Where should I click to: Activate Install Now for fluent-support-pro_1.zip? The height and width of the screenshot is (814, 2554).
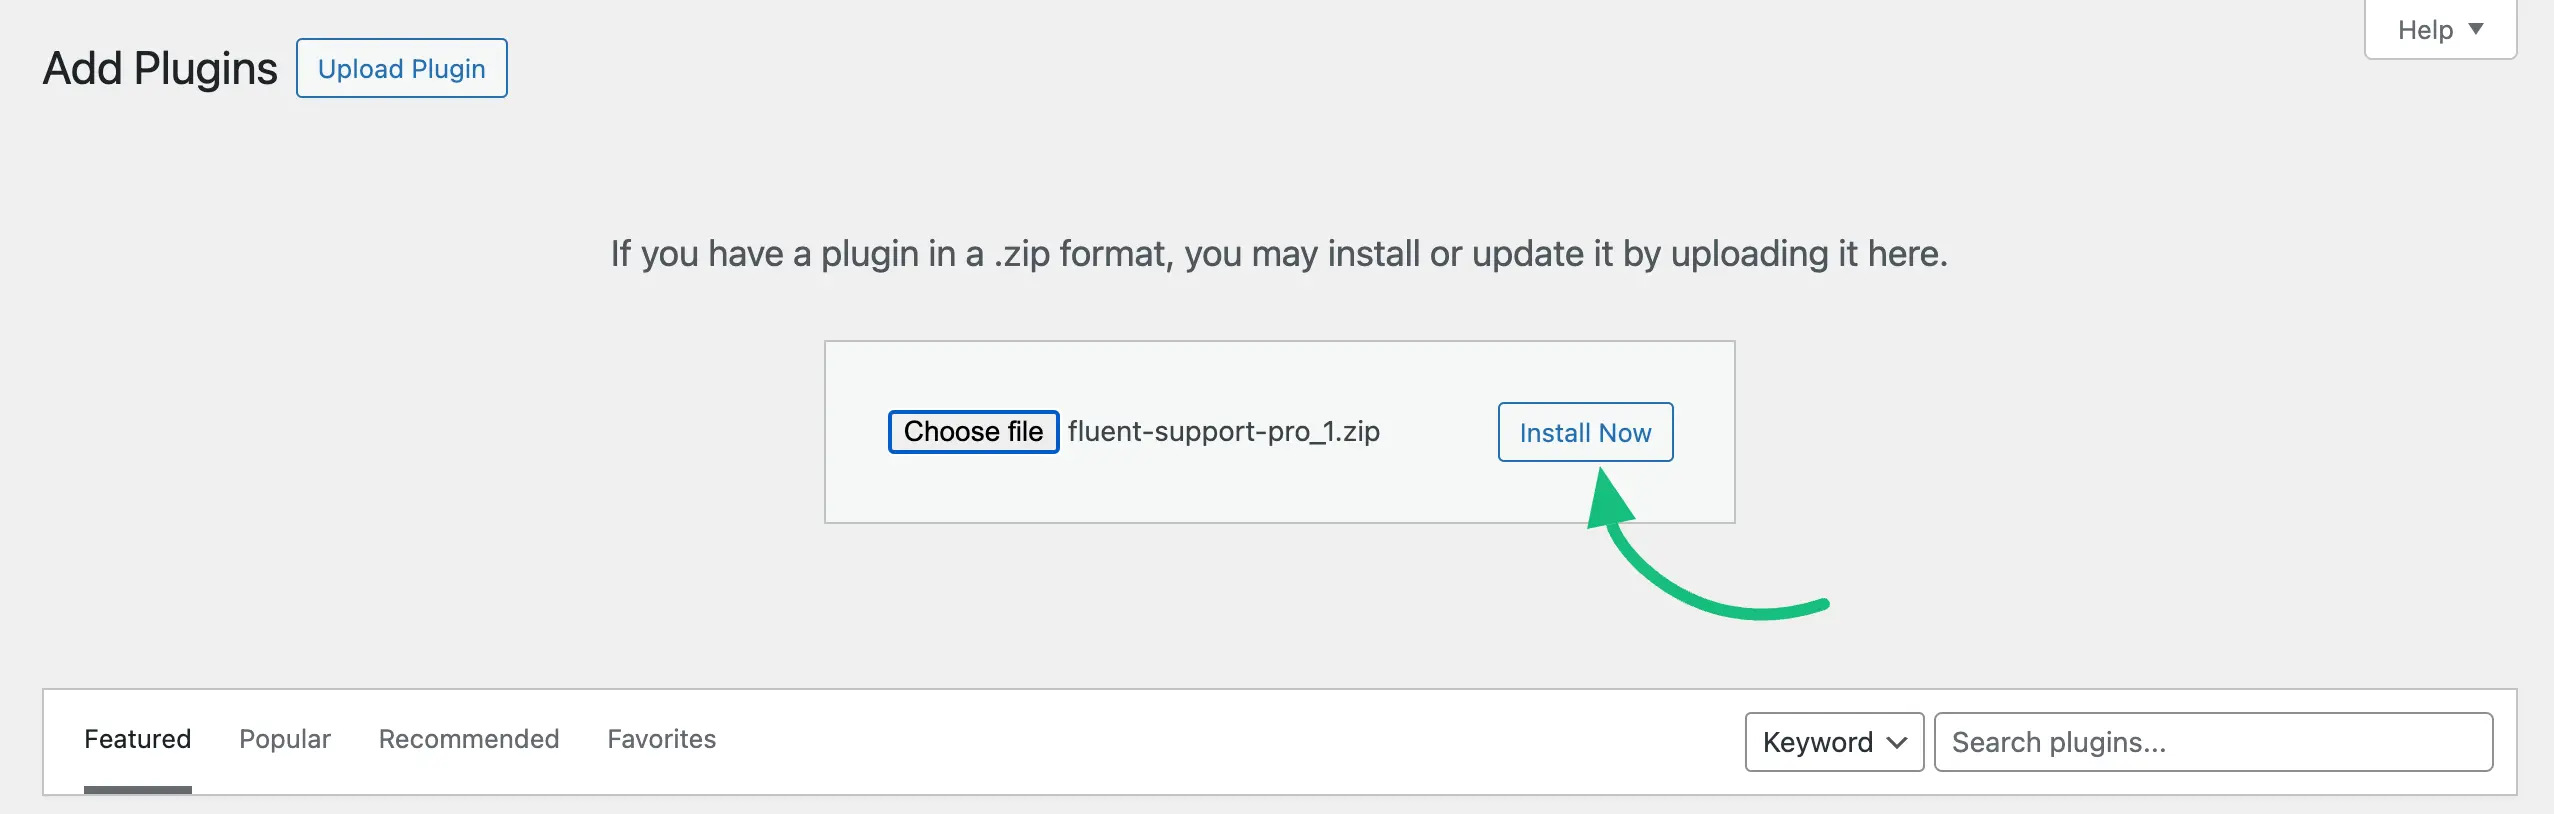point(1584,432)
